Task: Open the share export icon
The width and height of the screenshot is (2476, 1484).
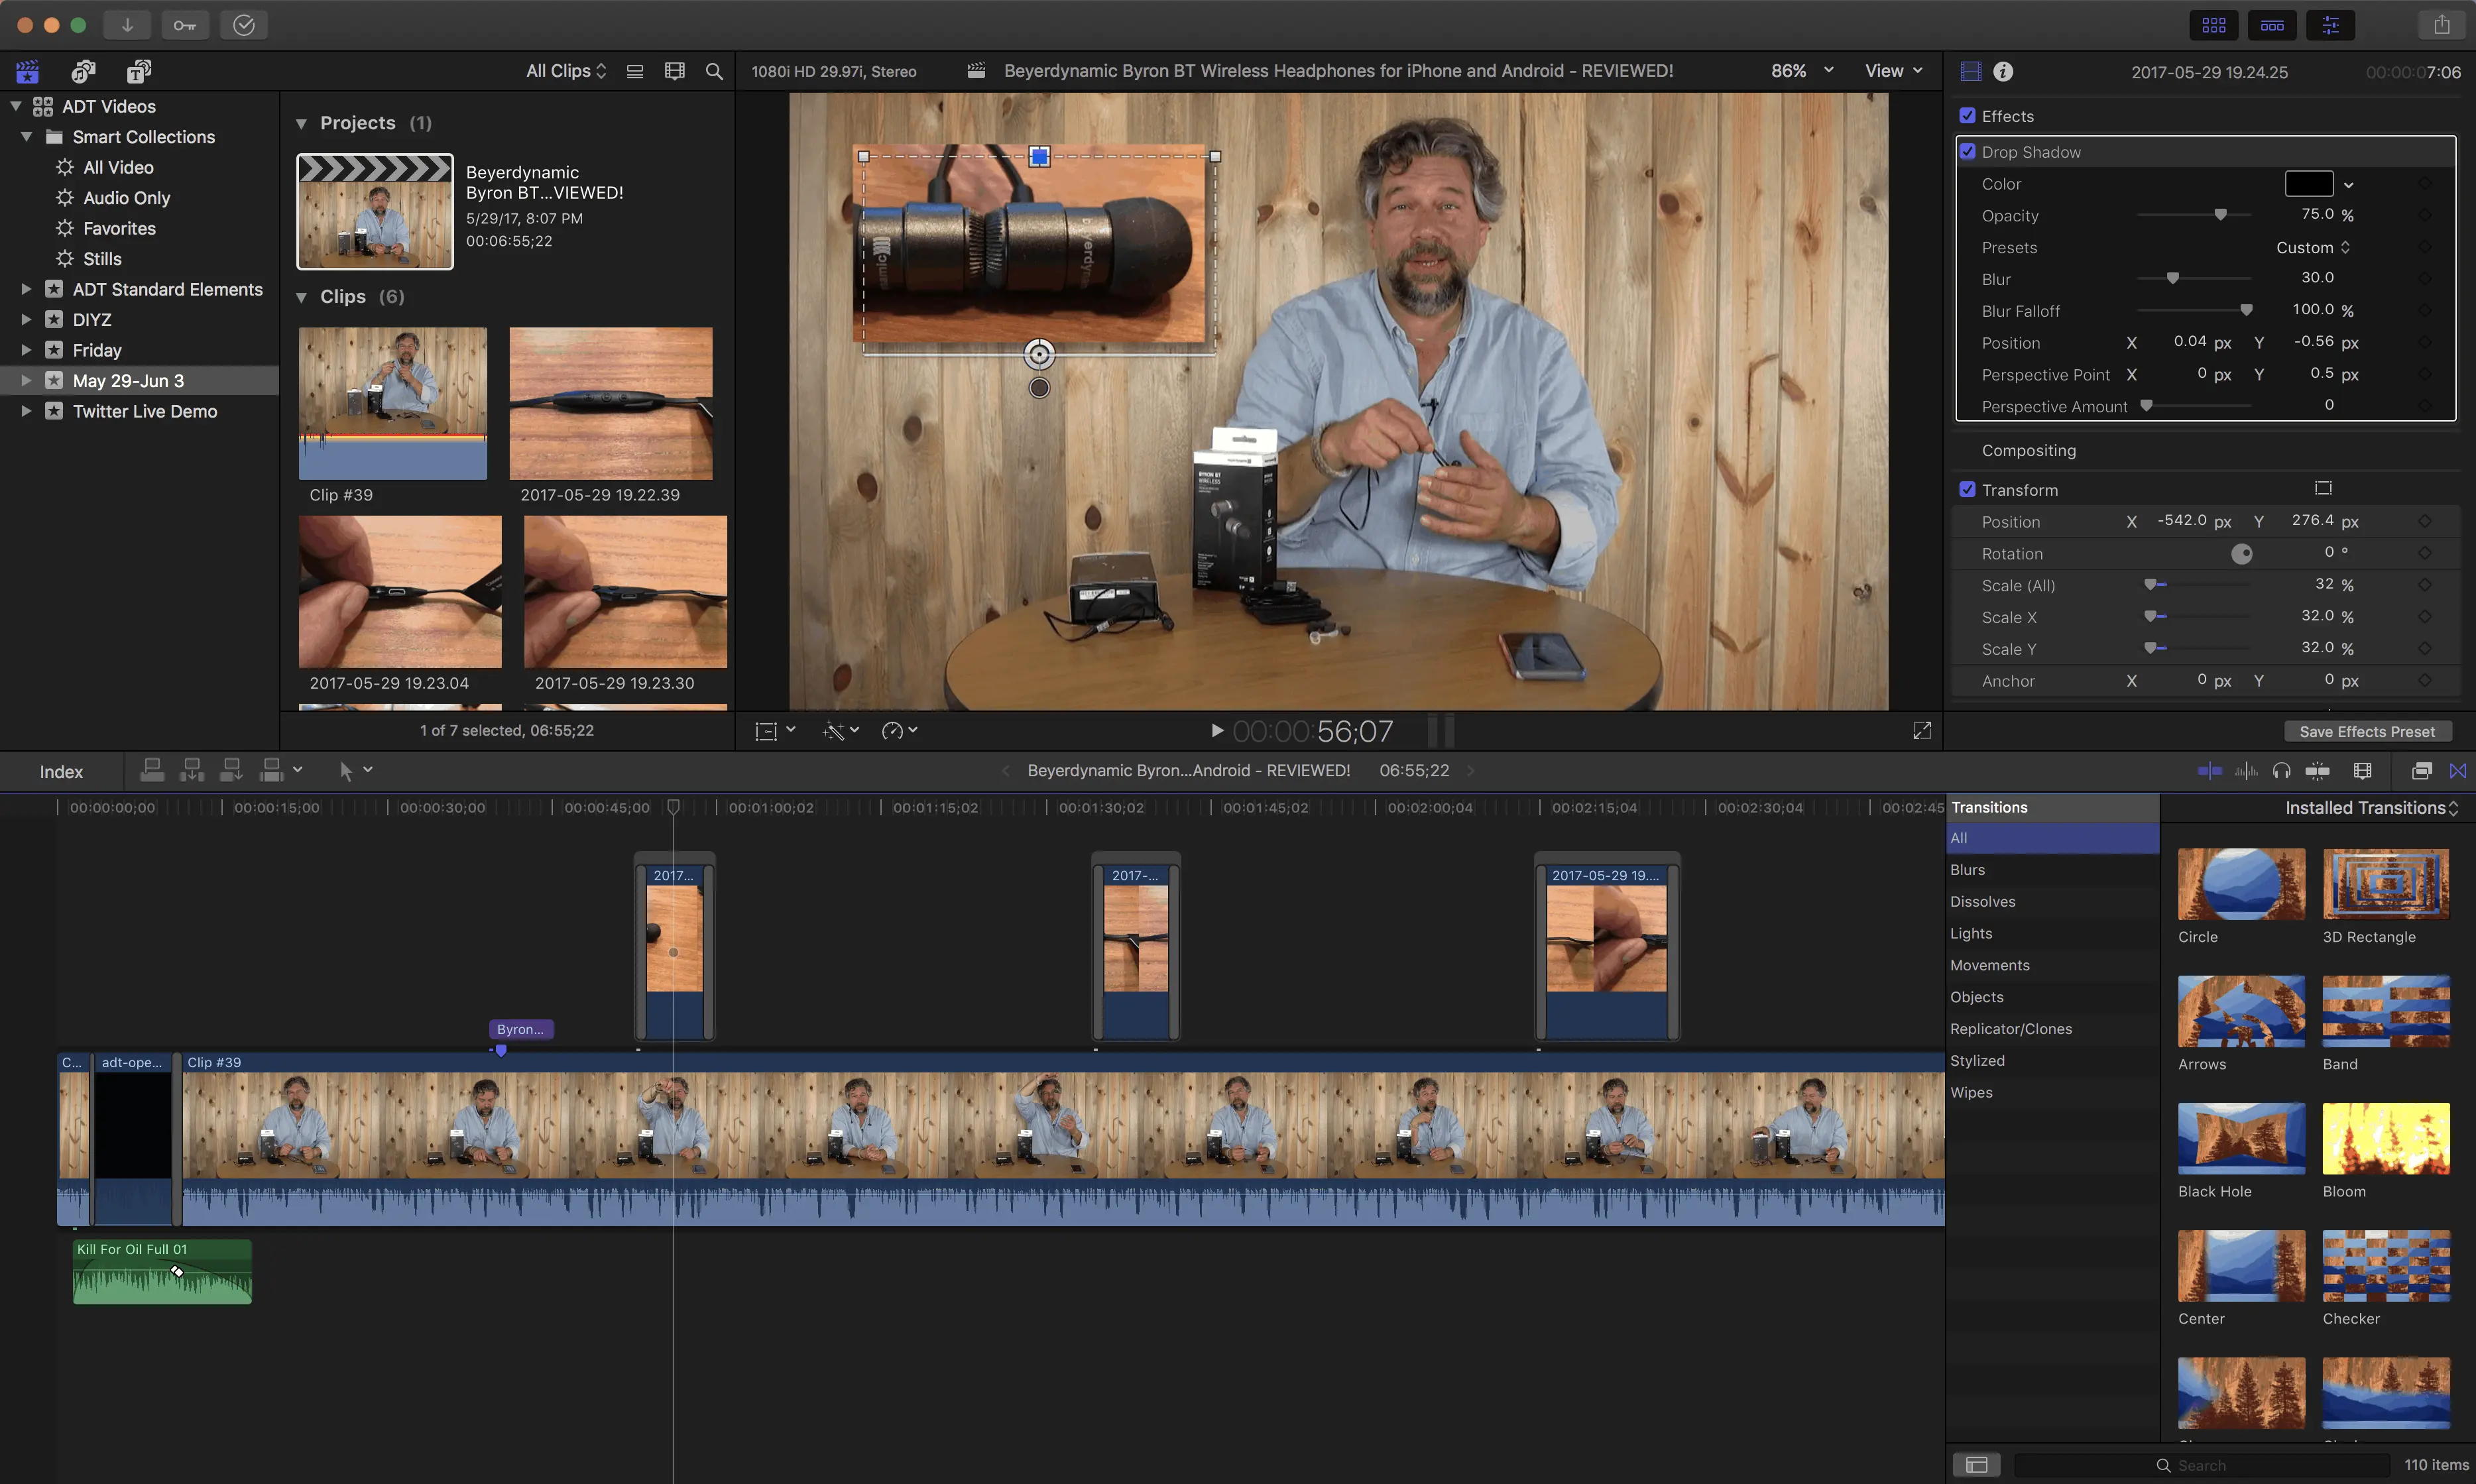Action: tap(2441, 25)
